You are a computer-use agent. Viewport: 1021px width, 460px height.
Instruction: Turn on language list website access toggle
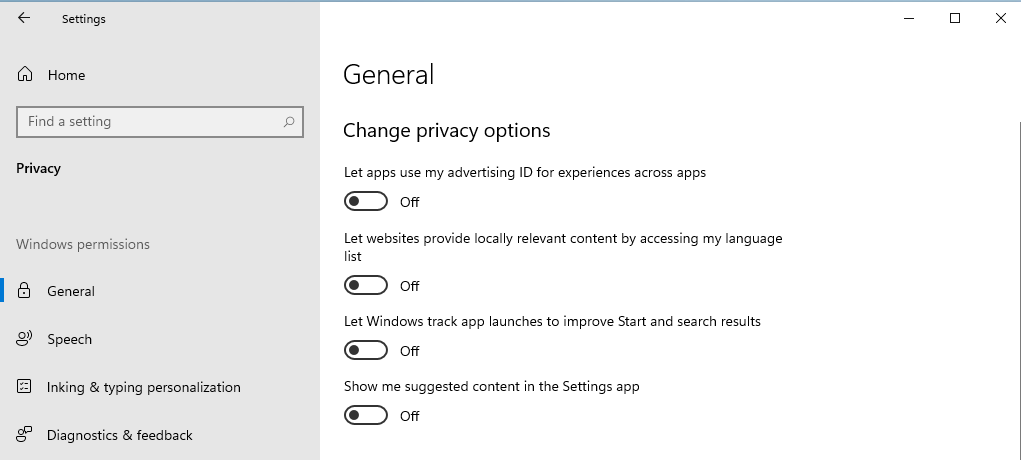tap(365, 286)
